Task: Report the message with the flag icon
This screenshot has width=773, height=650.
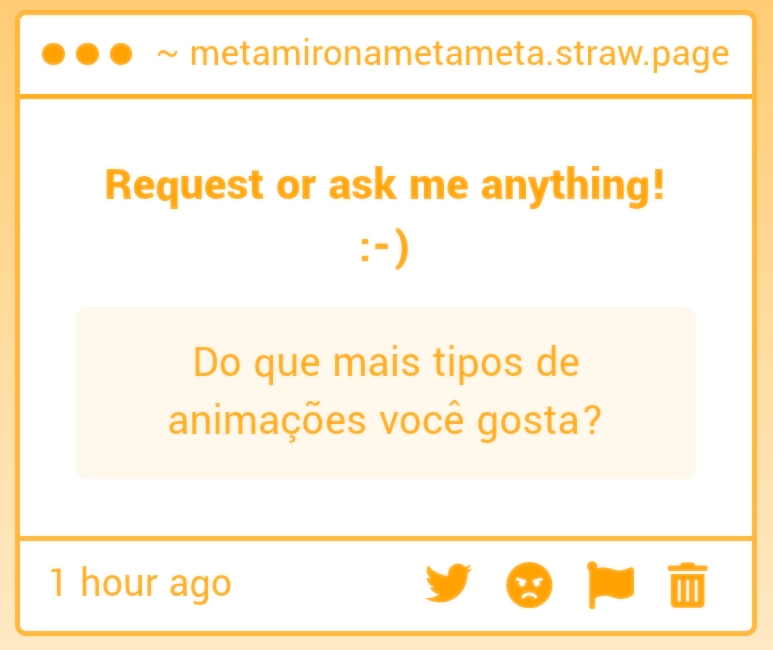Action: coord(609,584)
